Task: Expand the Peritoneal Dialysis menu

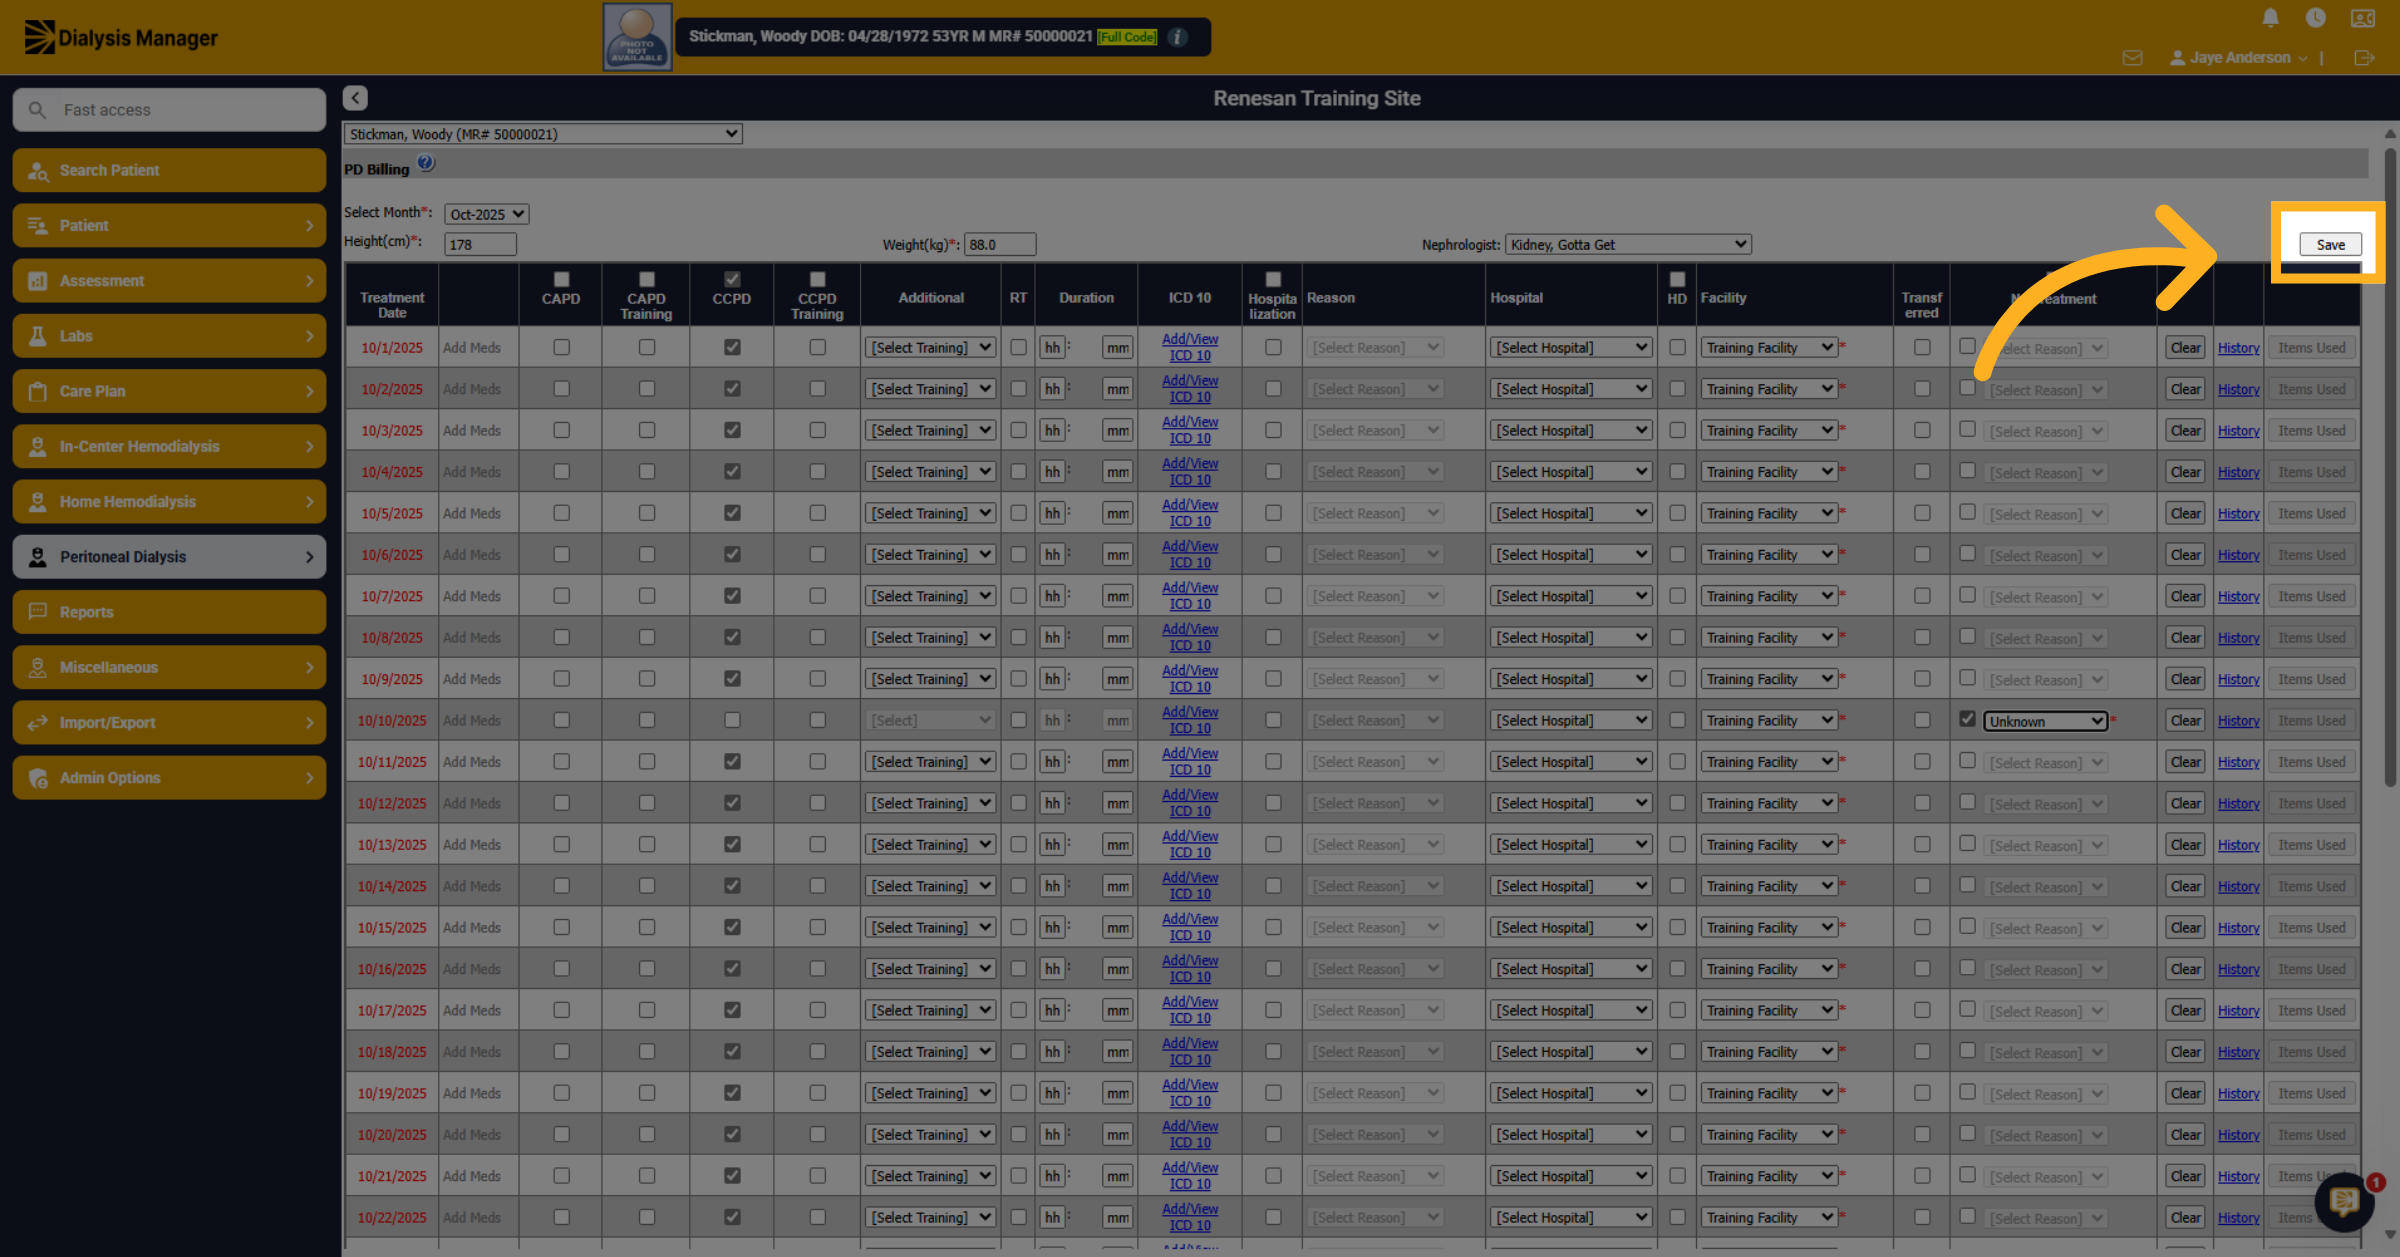Action: pyautogui.click(x=169, y=557)
